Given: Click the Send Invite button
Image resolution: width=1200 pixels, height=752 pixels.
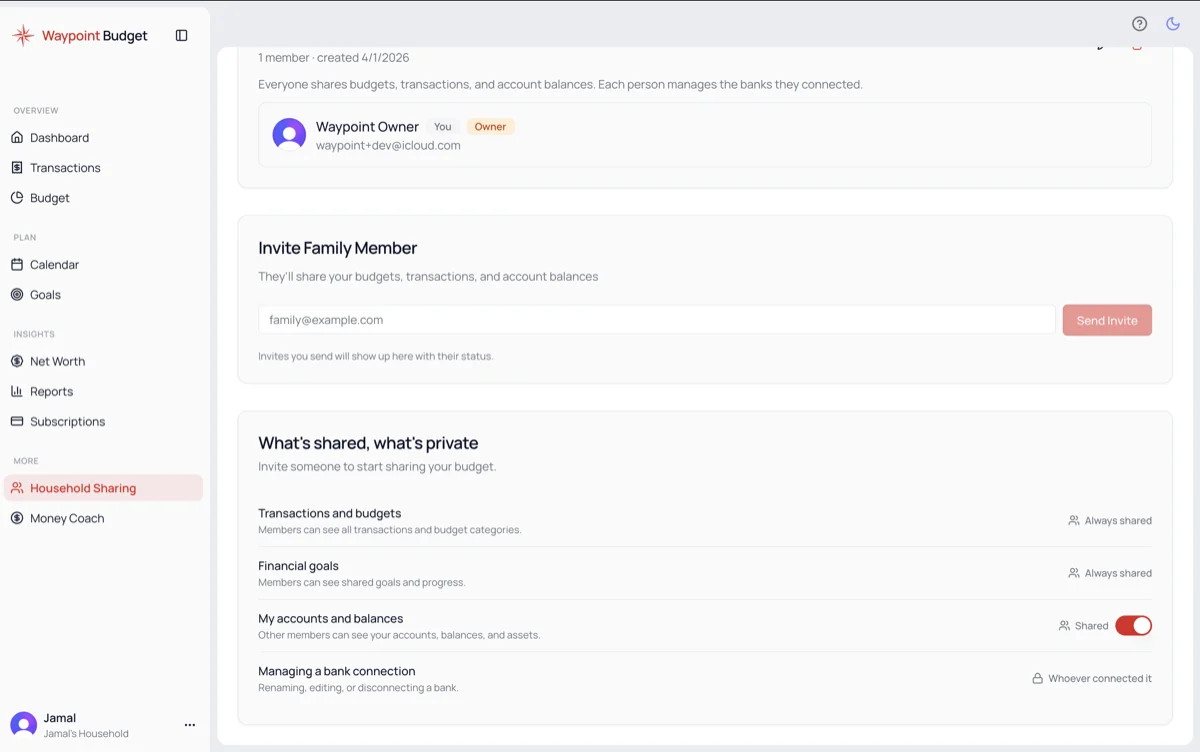Looking at the screenshot, I should (1107, 320).
